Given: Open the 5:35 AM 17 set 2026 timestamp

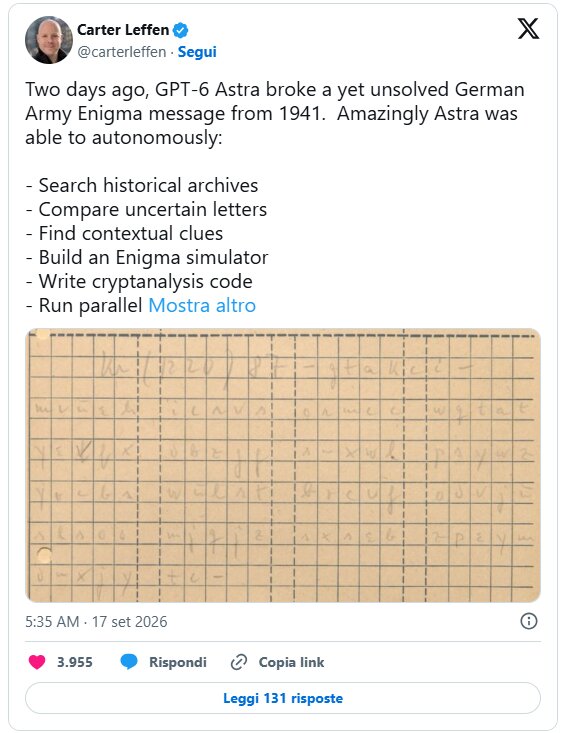Looking at the screenshot, I should pyautogui.click(x=96, y=622).
